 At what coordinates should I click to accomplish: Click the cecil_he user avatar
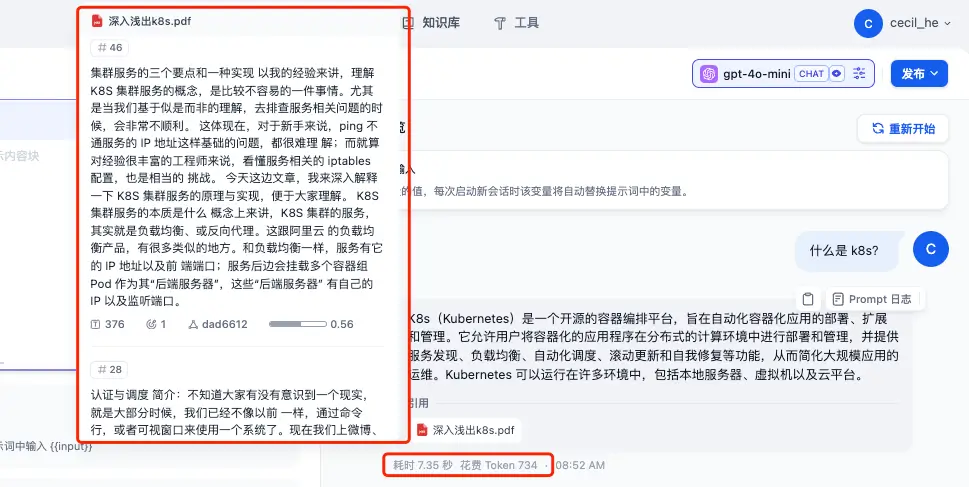tap(868, 23)
